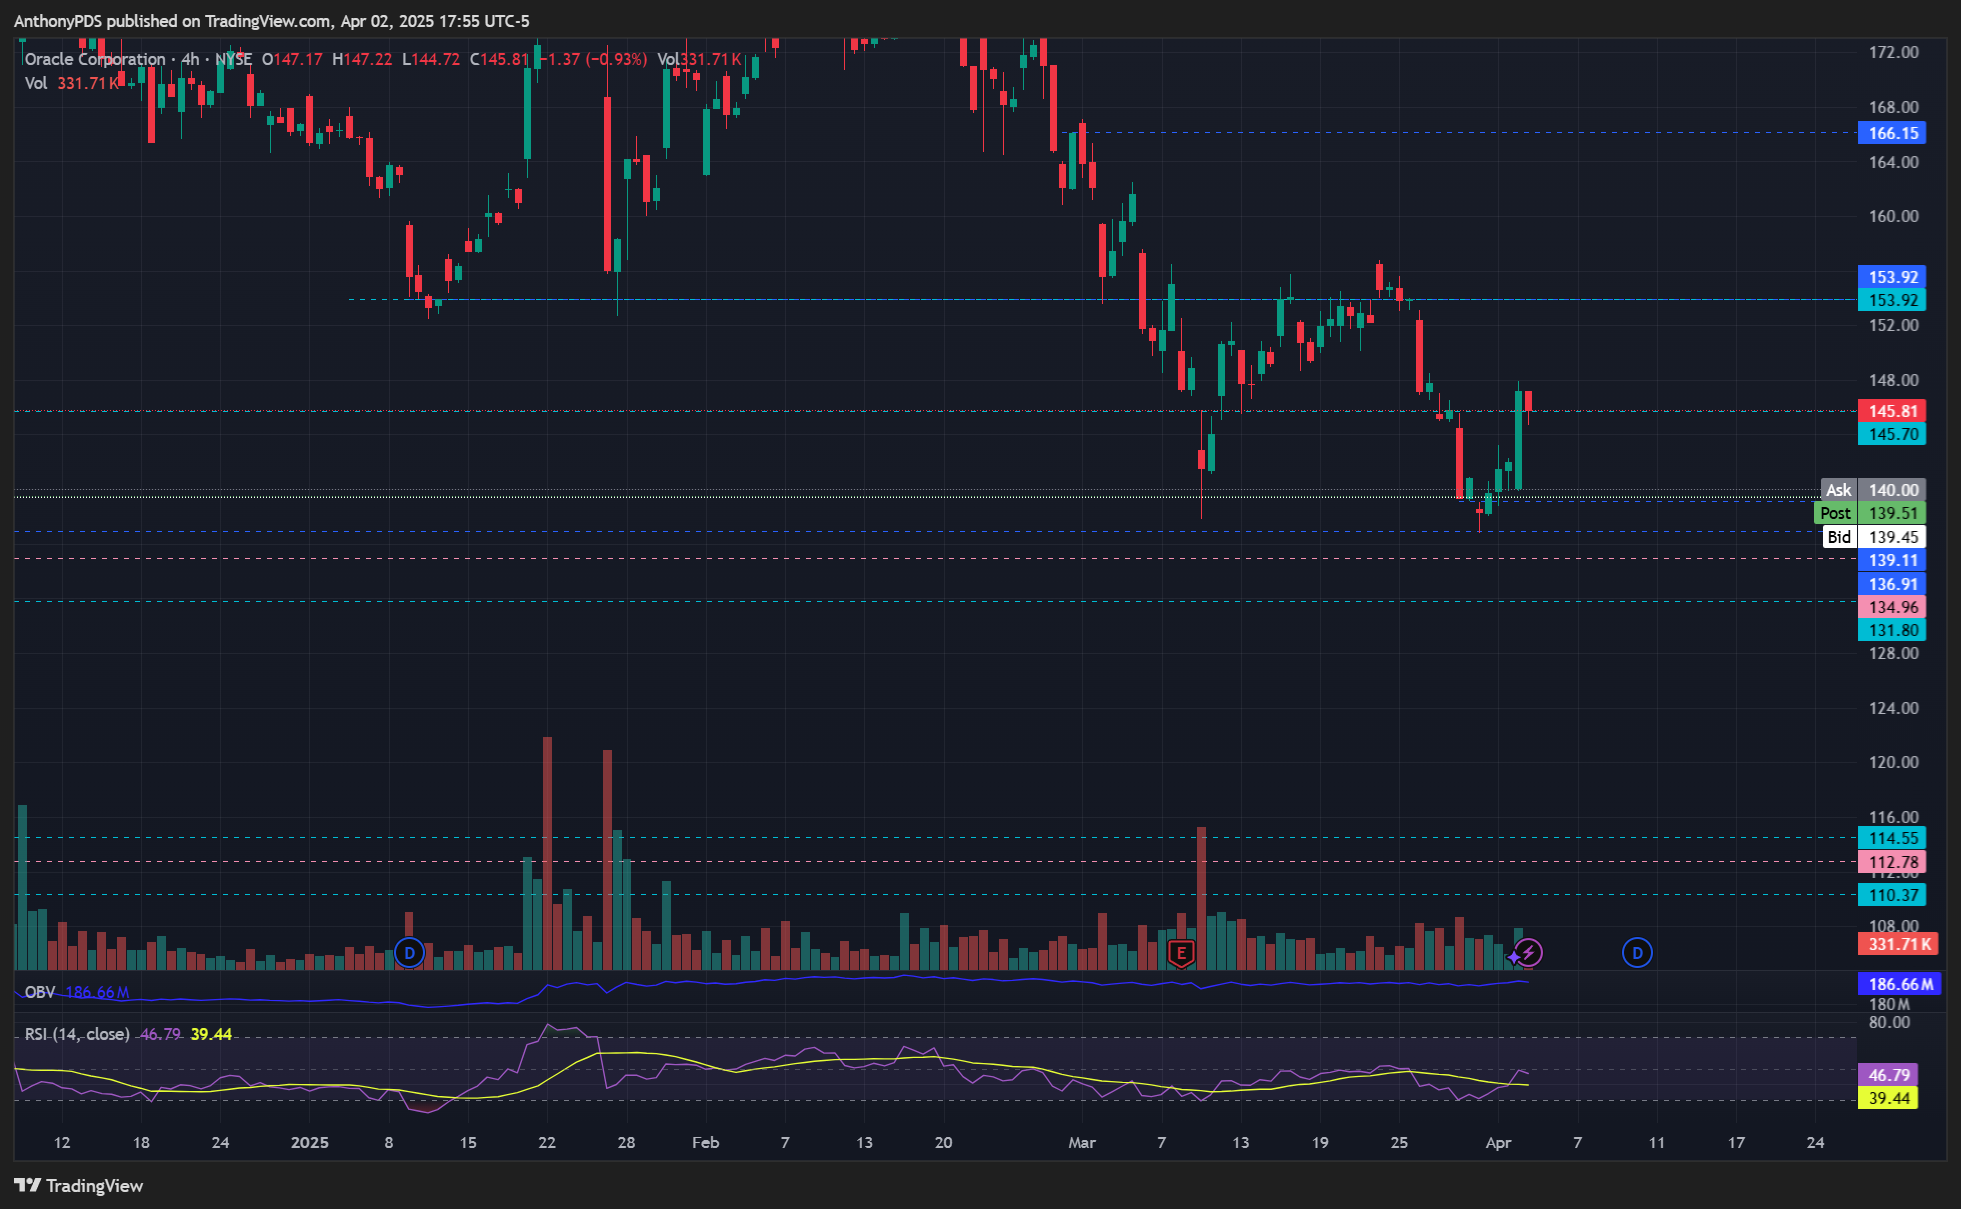Click the 172.00 price axis tick
1961x1209 pixels.
point(1894,52)
